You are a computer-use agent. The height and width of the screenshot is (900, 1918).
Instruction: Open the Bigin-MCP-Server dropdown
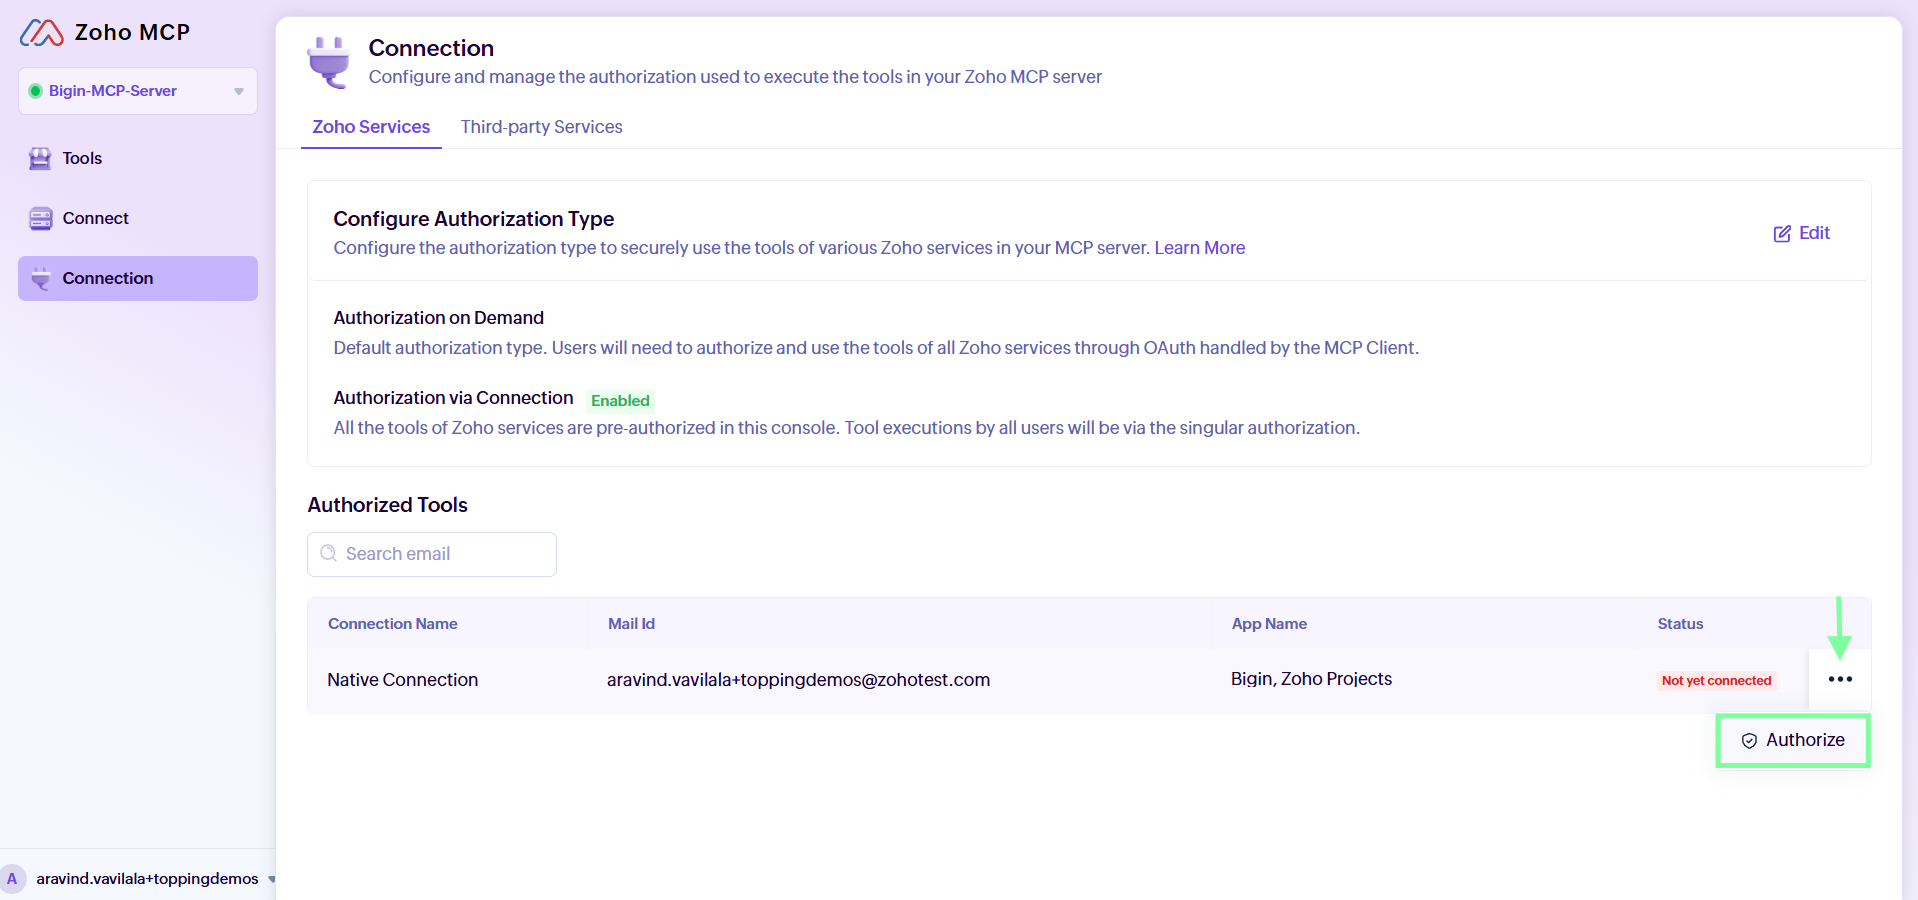tap(138, 91)
